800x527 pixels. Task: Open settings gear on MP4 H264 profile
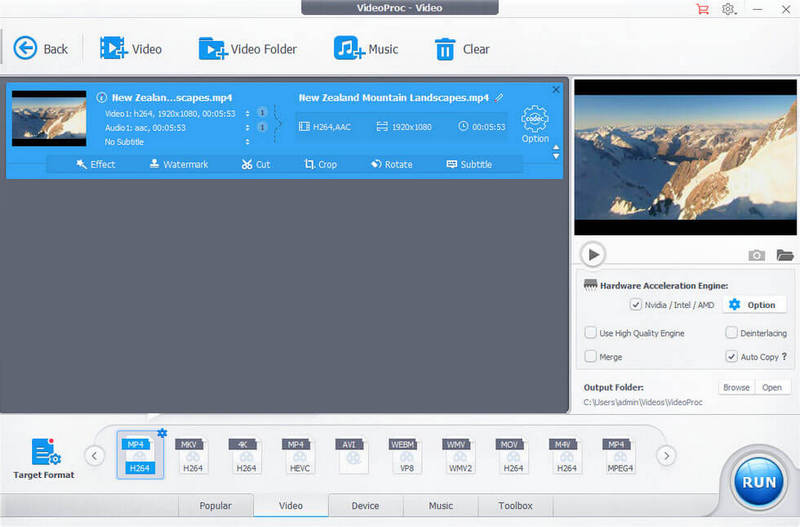162,433
